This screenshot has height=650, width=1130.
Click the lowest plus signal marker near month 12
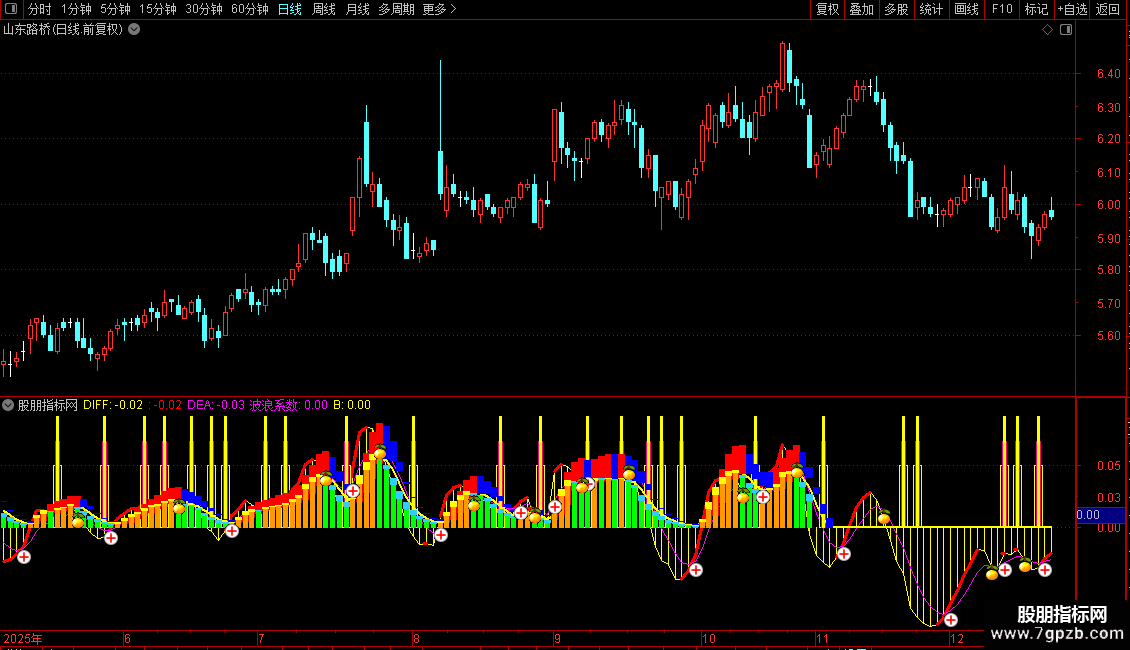951,620
